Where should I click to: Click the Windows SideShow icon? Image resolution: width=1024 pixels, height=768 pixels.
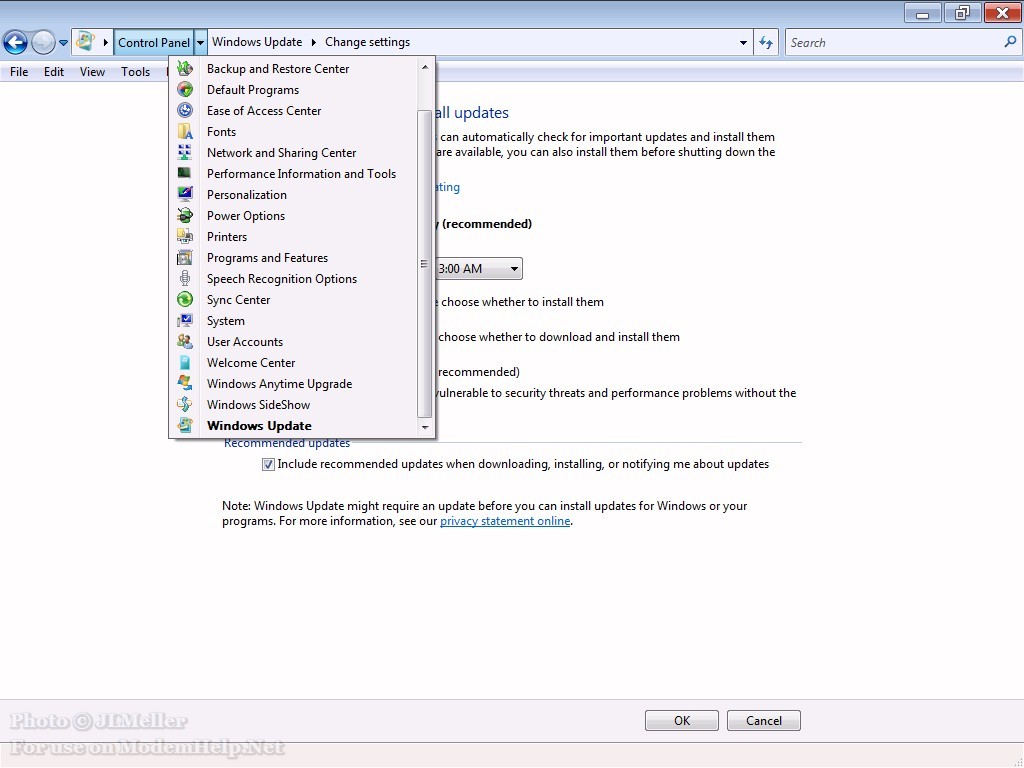(x=185, y=404)
